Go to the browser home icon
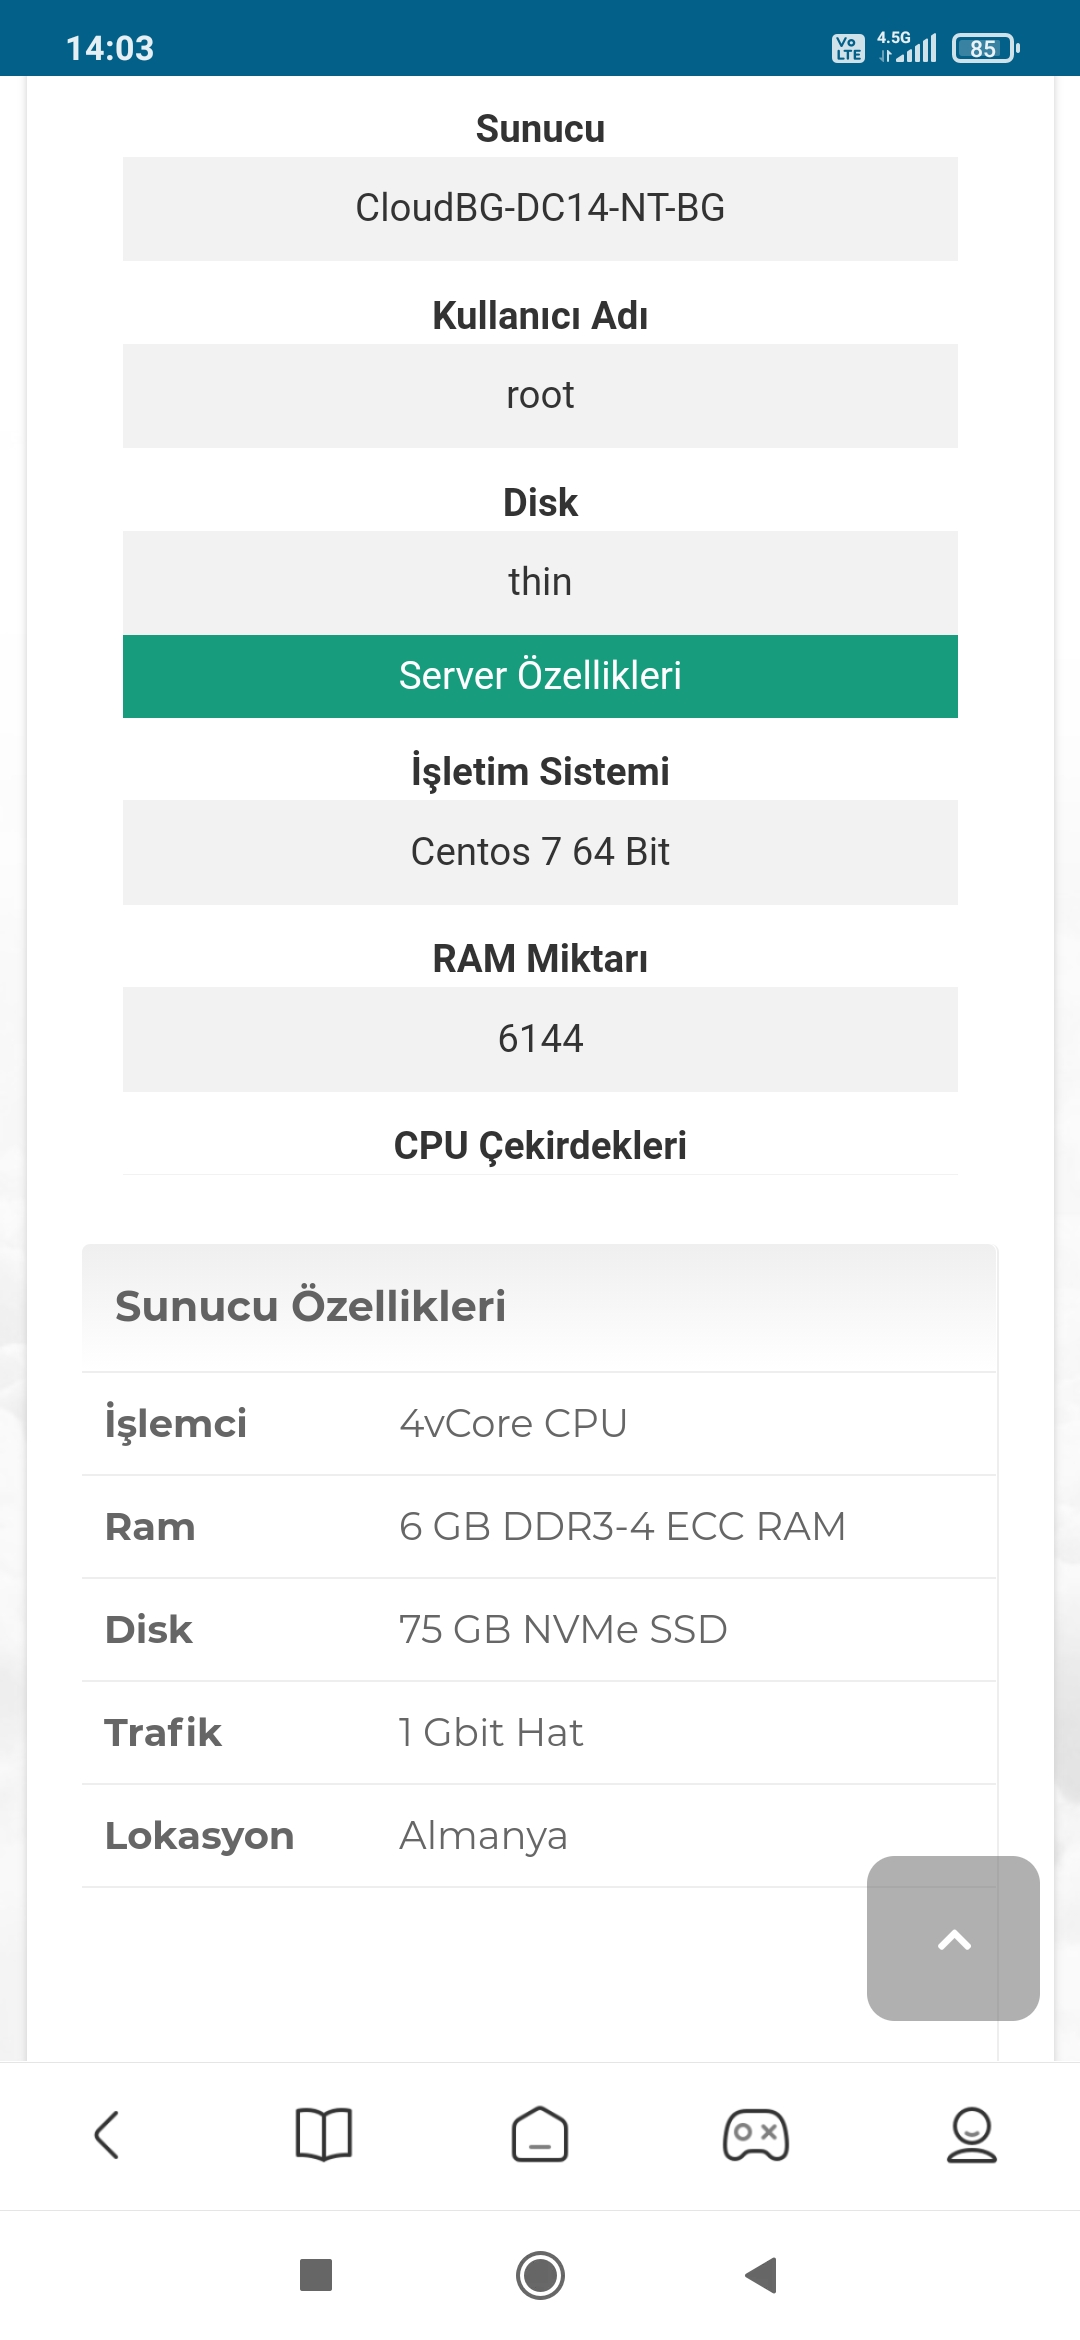 pos(540,2135)
